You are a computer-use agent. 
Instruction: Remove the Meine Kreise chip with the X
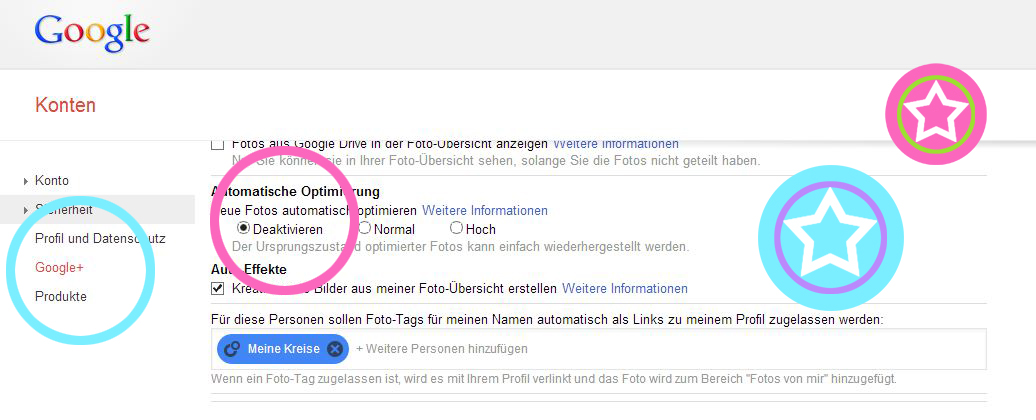click(334, 349)
